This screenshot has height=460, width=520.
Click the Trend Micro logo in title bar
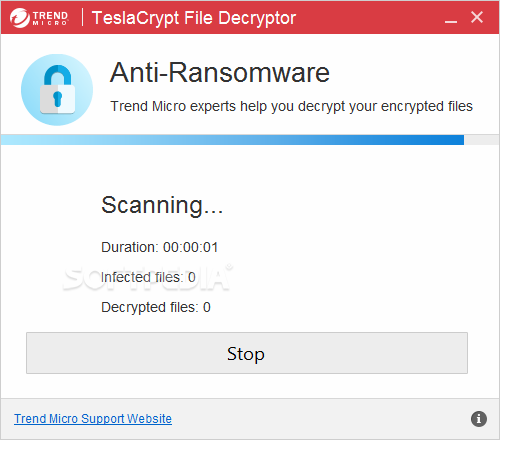pyautogui.click(x=39, y=17)
